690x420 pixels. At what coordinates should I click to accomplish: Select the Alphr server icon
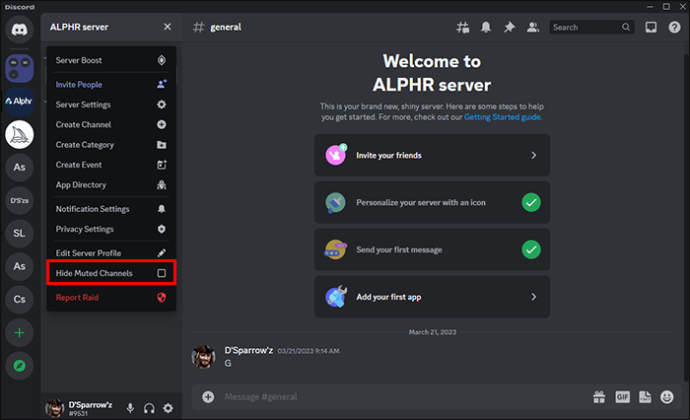click(19, 101)
